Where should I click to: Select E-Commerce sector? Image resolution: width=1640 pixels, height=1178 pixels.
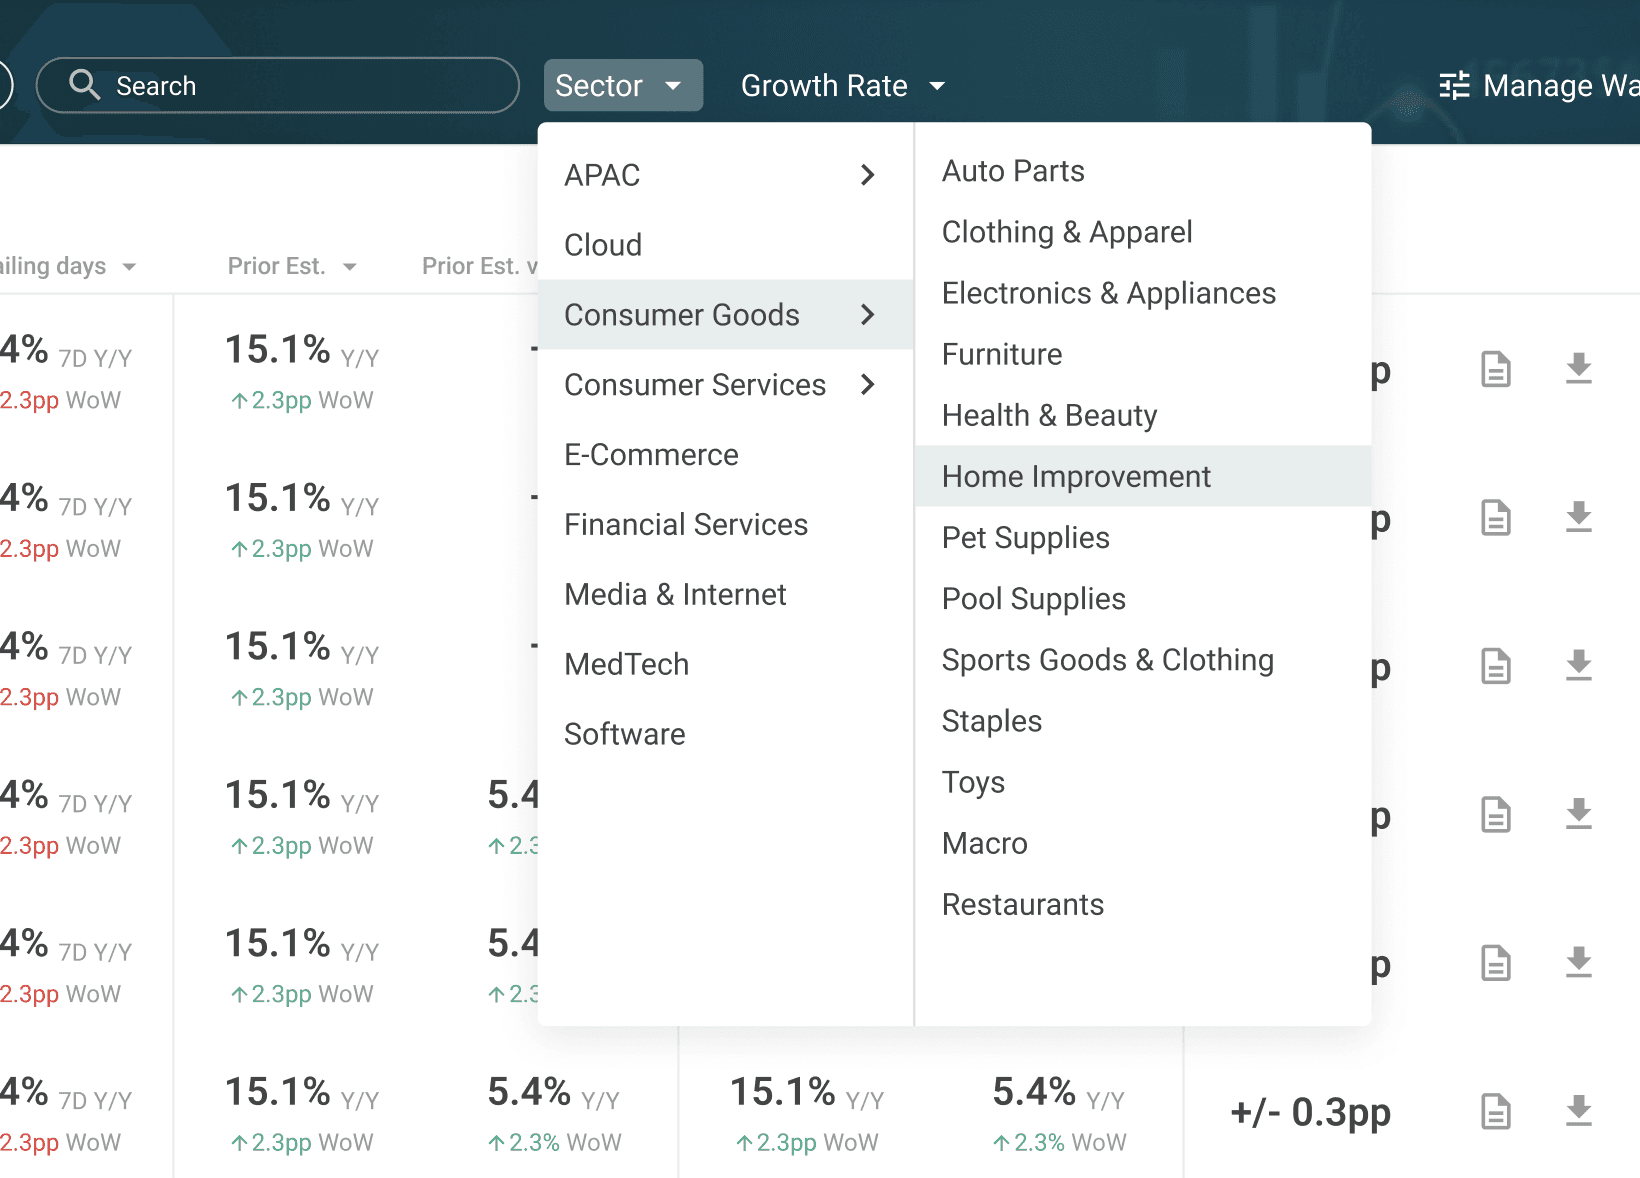pyautogui.click(x=725, y=455)
